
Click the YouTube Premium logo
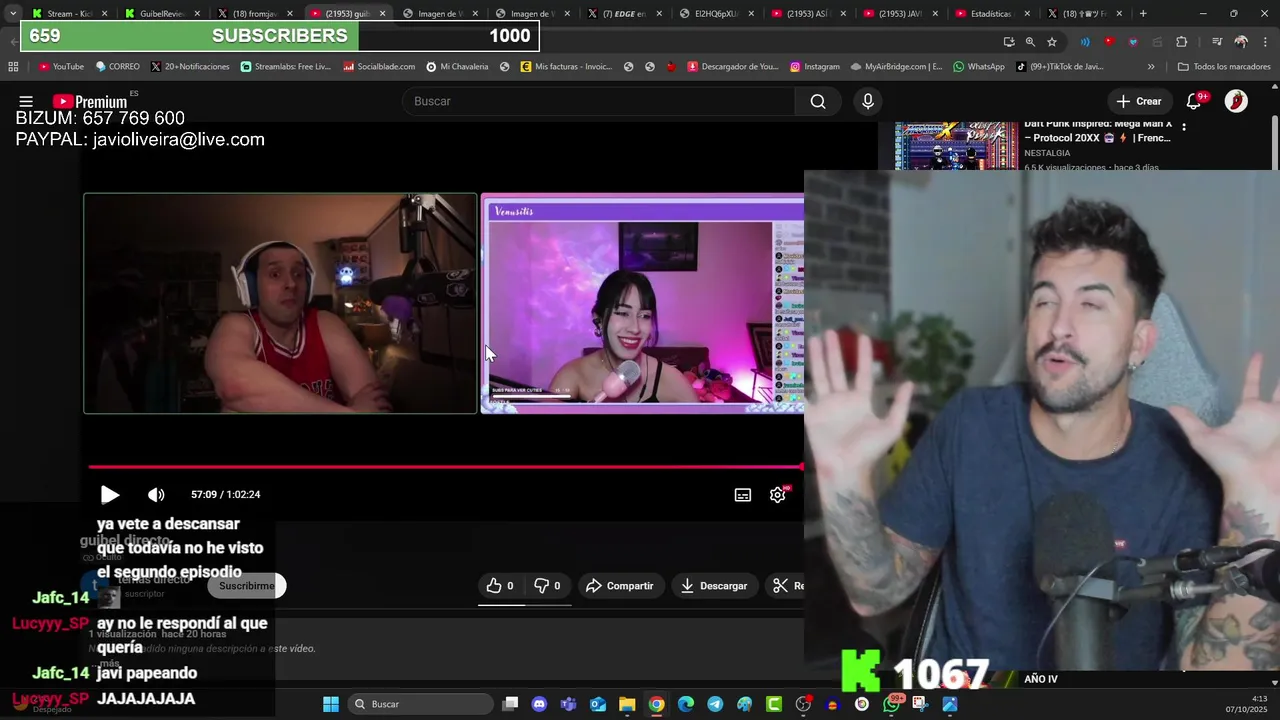(90, 101)
